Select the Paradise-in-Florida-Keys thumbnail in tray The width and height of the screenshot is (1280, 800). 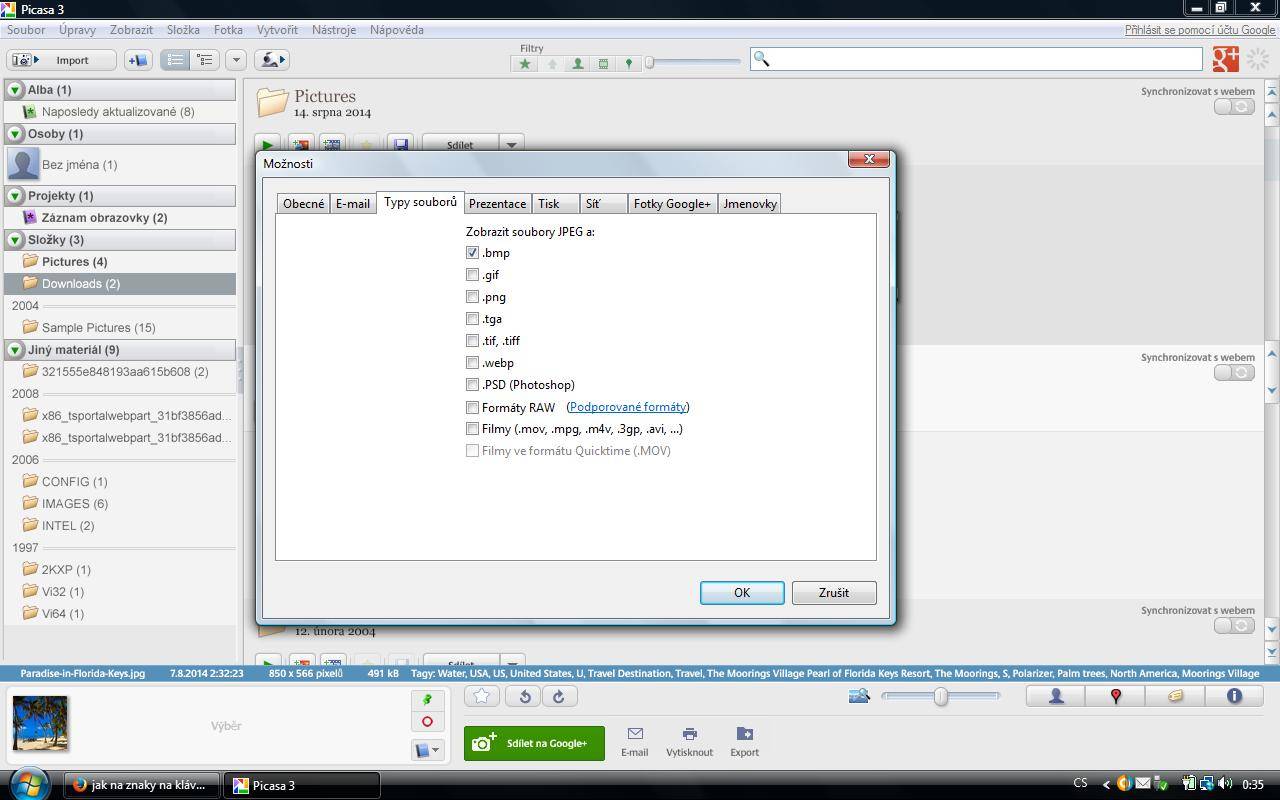(40, 723)
